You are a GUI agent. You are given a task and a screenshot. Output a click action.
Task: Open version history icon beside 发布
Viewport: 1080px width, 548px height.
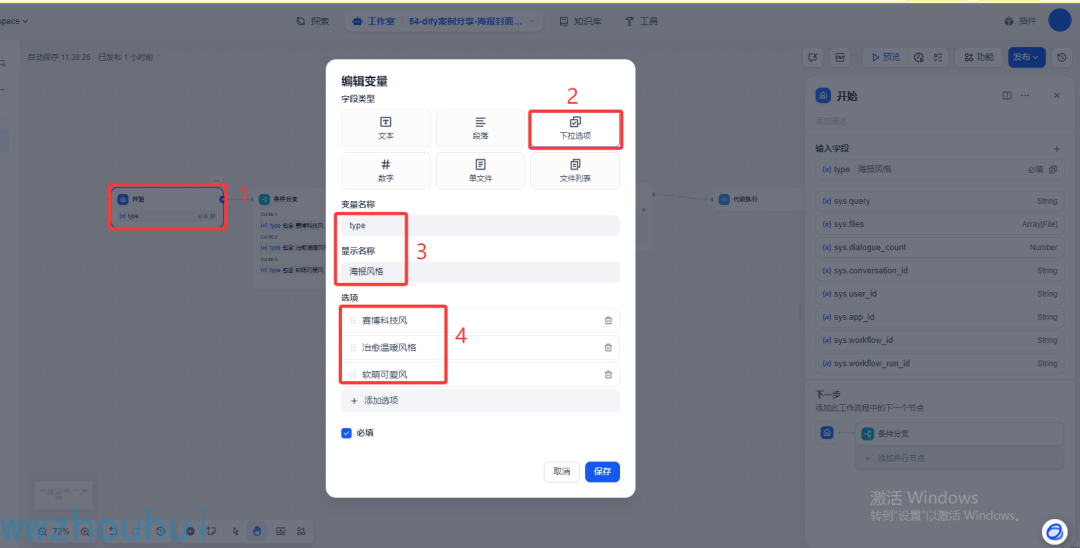tap(1061, 57)
